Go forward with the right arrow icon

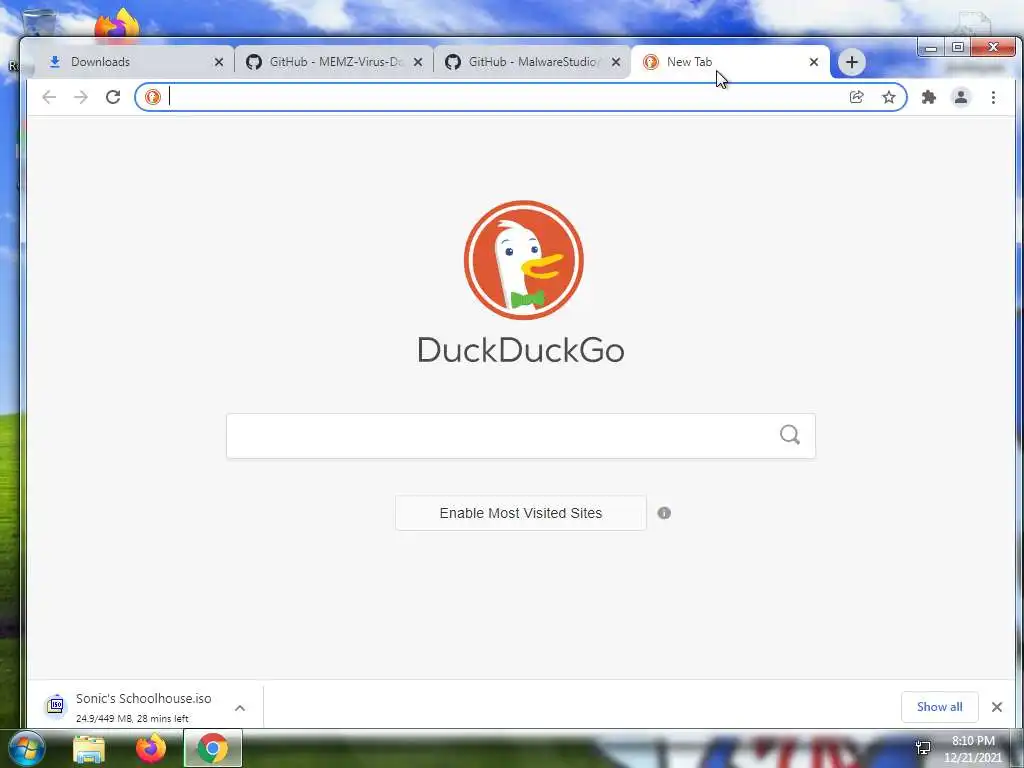[x=80, y=97]
